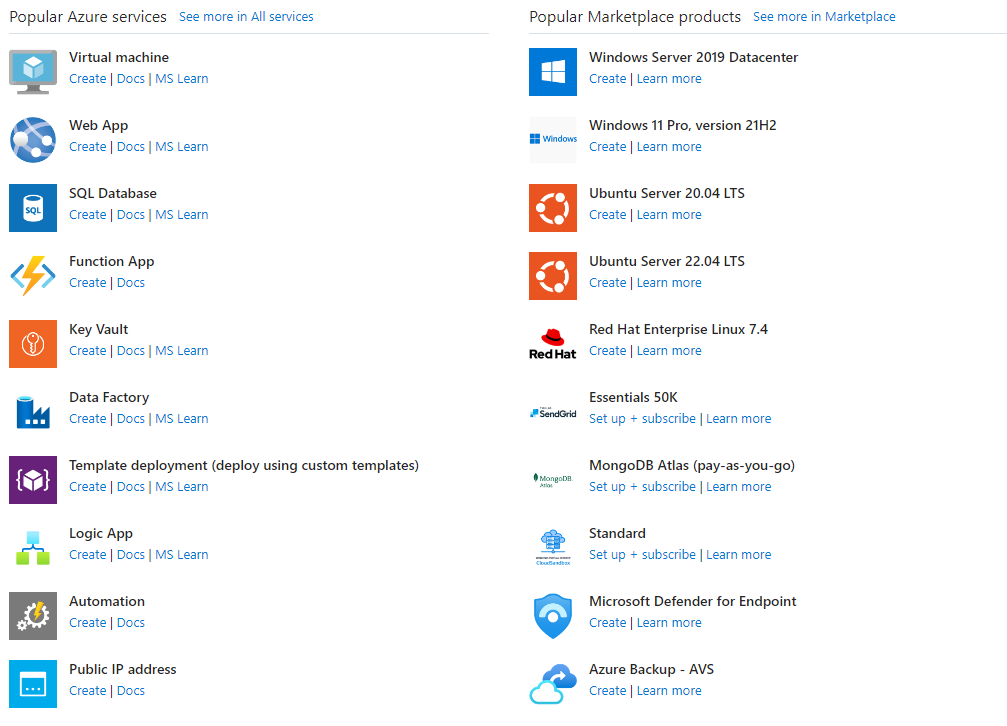Open Docs for Logic App
This screenshot has height=726, width=1007.
click(x=130, y=555)
